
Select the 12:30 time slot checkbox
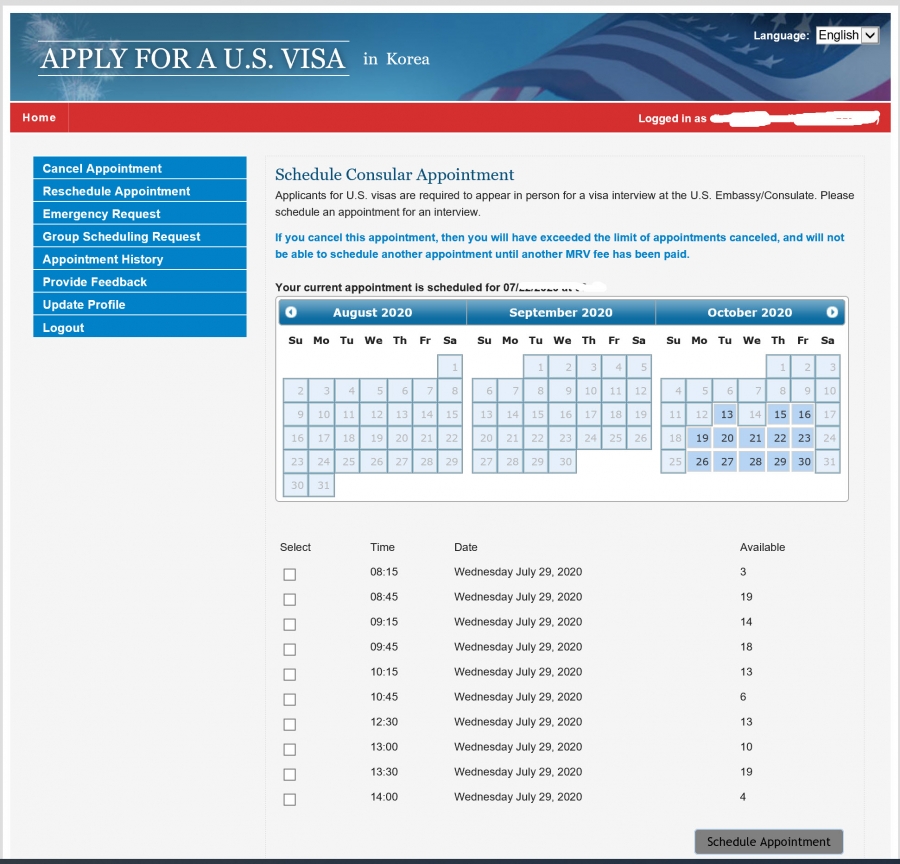click(x=290, y=724)
